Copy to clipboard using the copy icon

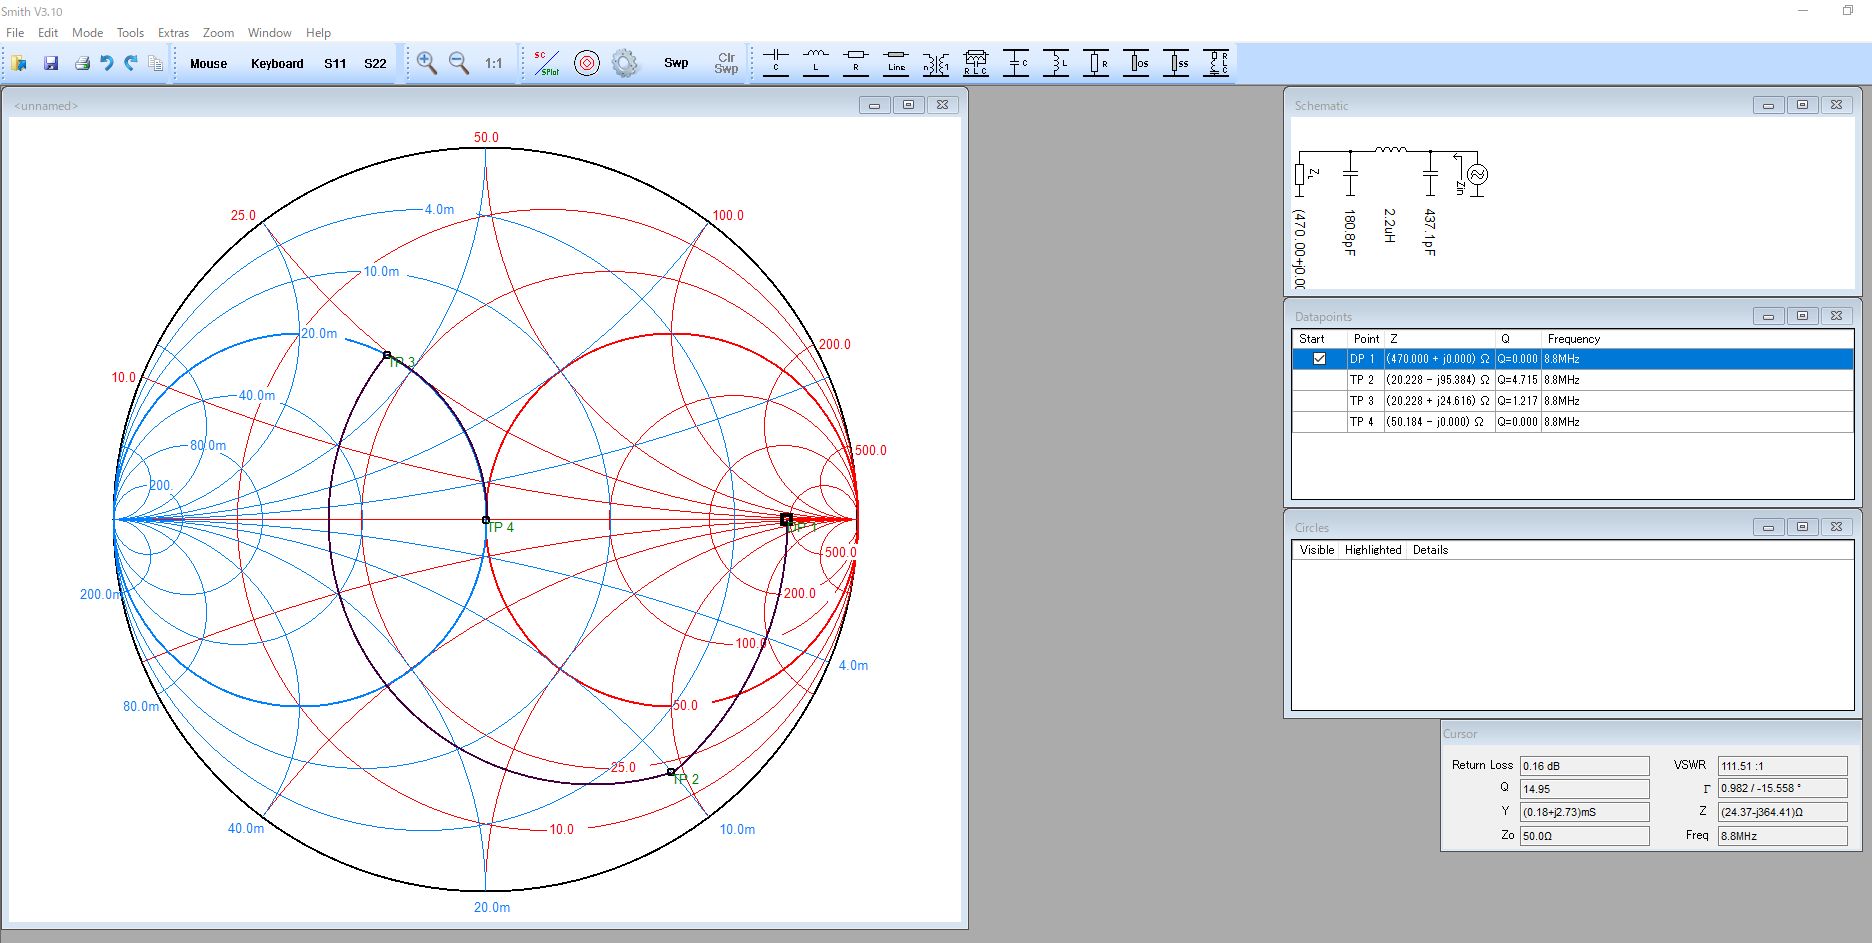[155, 63]
